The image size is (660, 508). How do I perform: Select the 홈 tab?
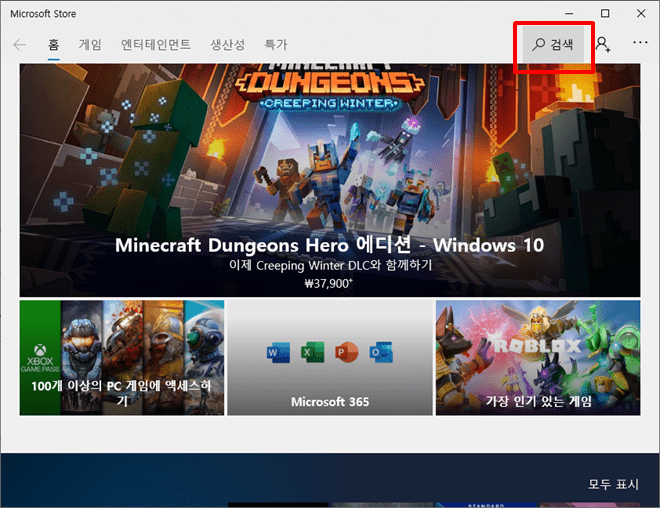tap(53, 45)
